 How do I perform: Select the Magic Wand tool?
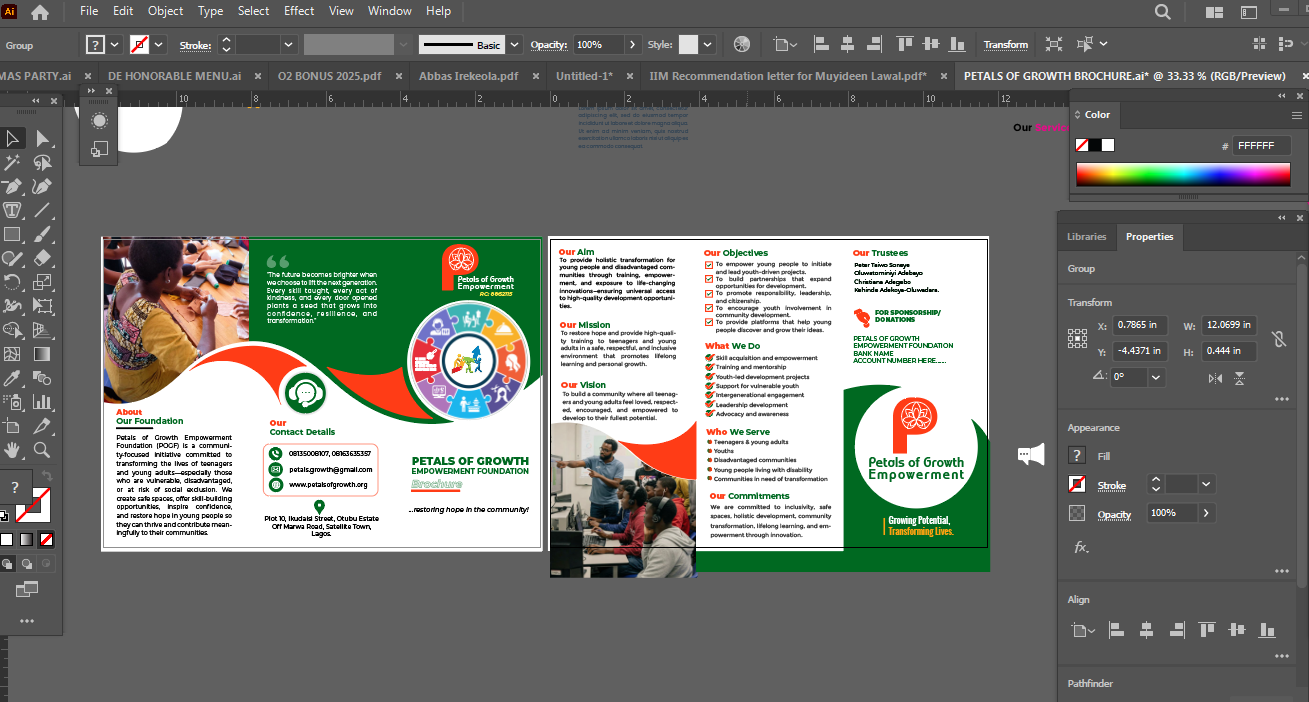pyautogui.click(x=13, y=162)
